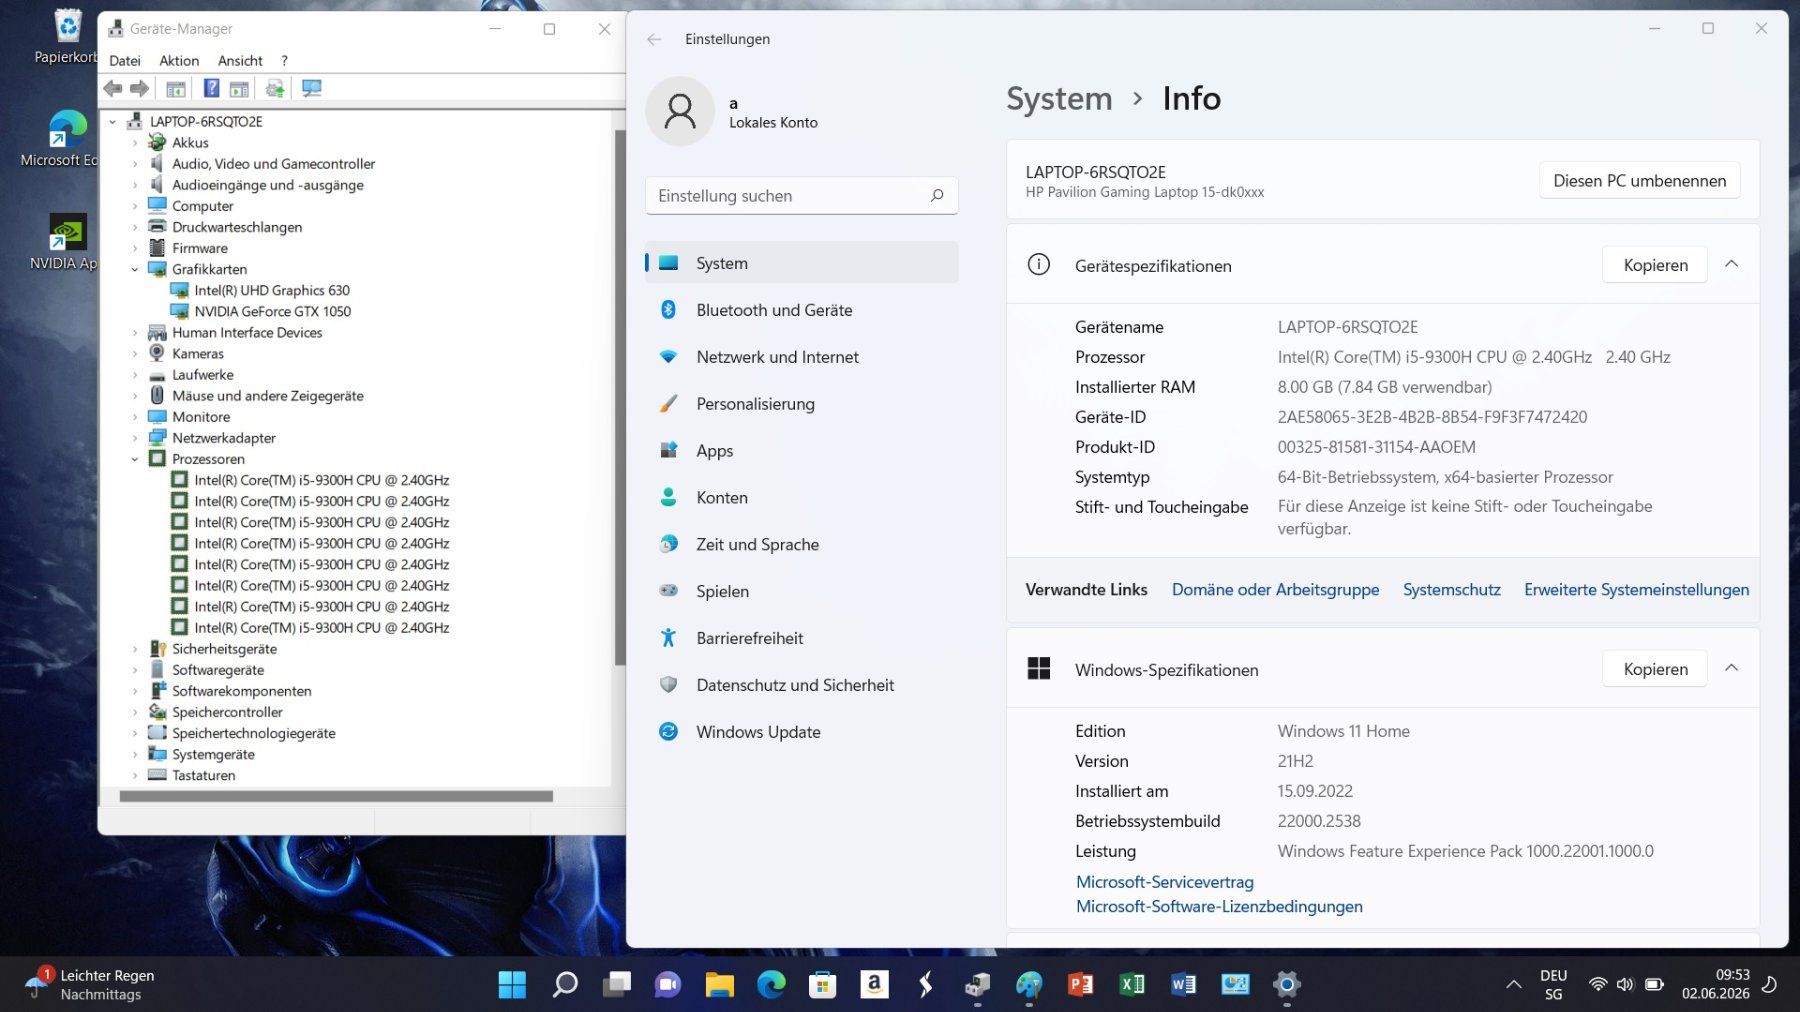Image resolution: width=1800 pixels, height=1012 pixels.
Task: Open the Domäne oder Arbeitsgruppe link
Action: tap(1275, 590)
